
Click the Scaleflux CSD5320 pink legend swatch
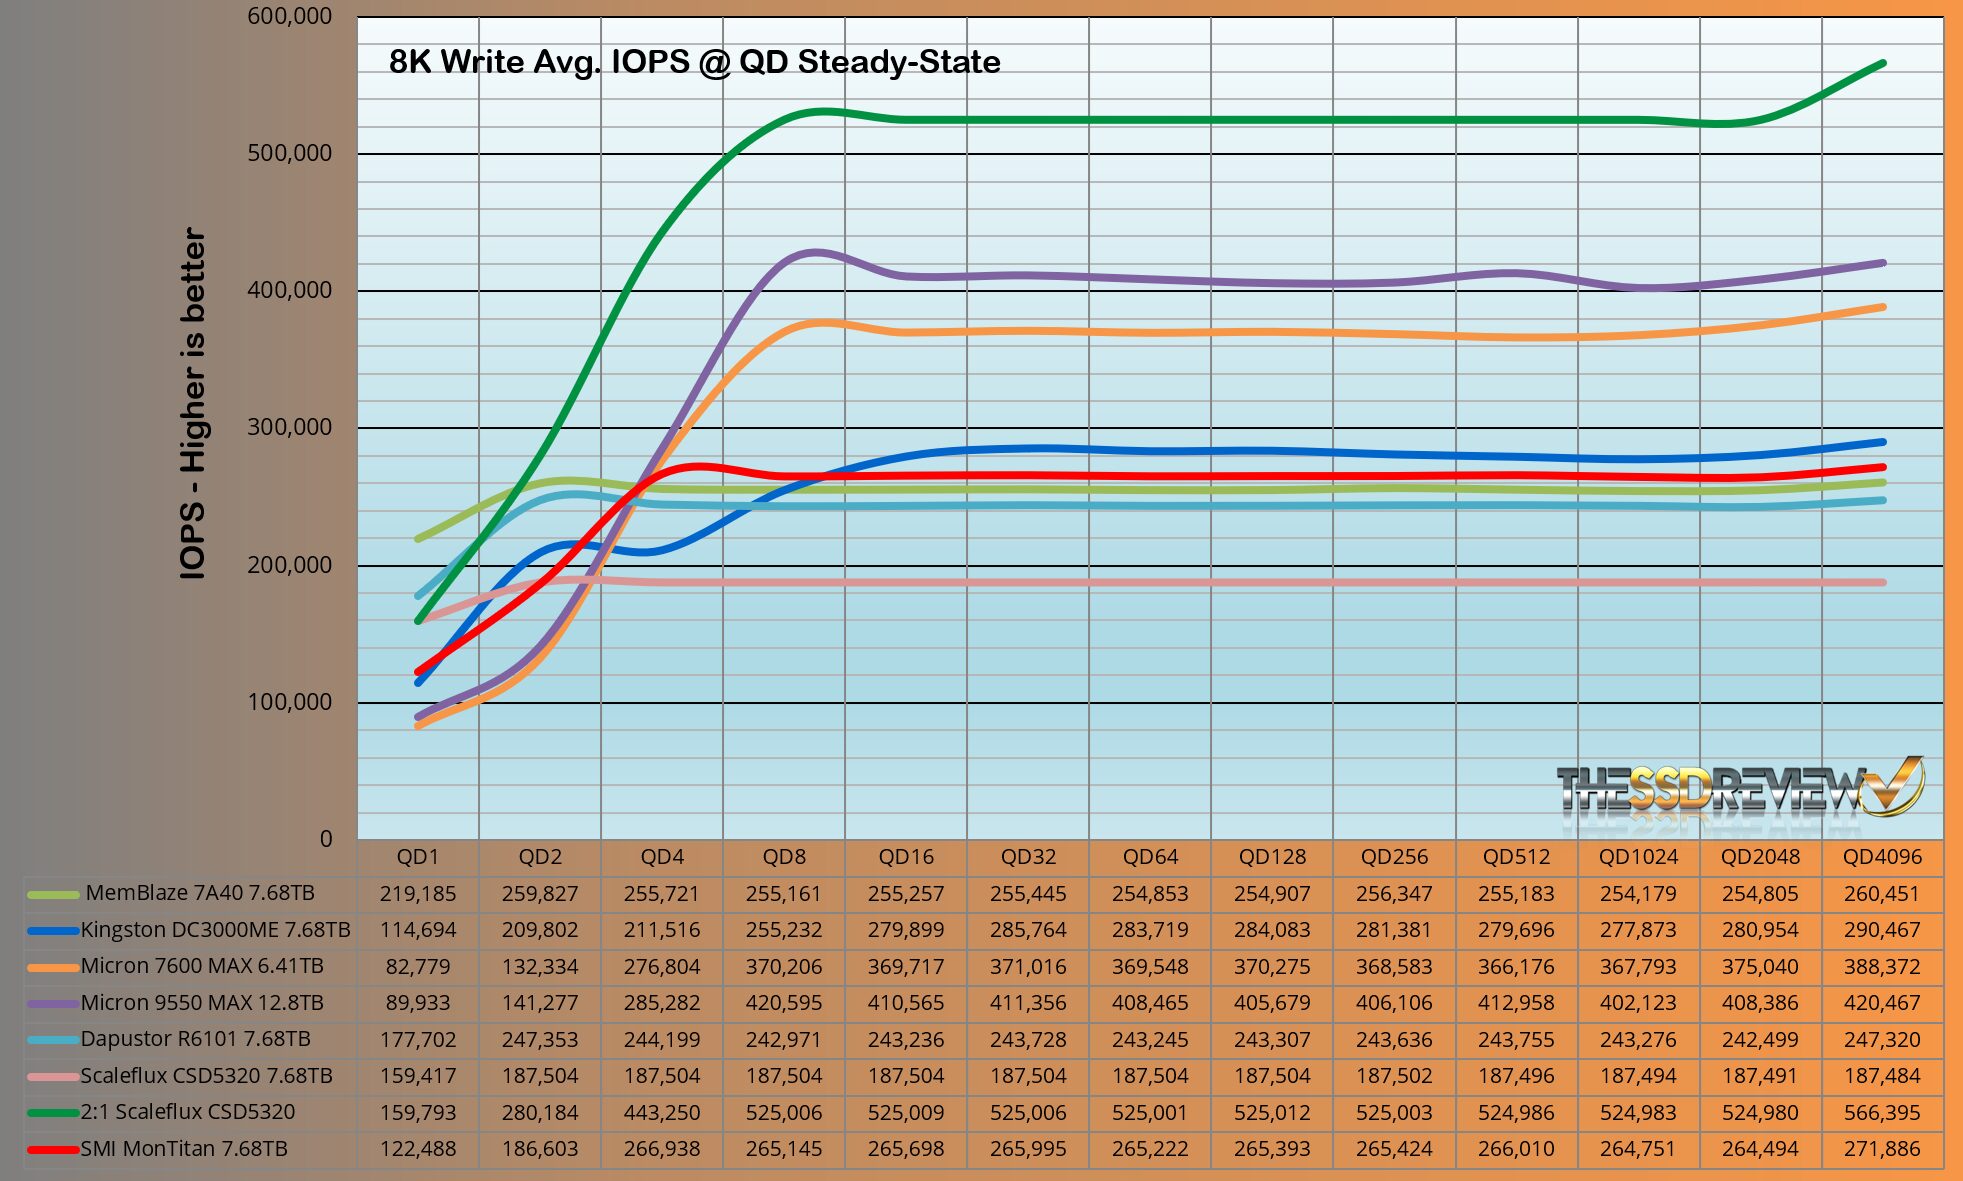tap(53, 1076)
